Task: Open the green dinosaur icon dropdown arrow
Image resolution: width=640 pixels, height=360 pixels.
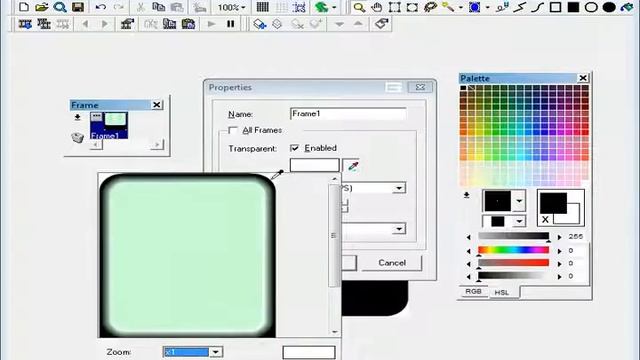Action: pyautogui.click(x=334, y=7)
